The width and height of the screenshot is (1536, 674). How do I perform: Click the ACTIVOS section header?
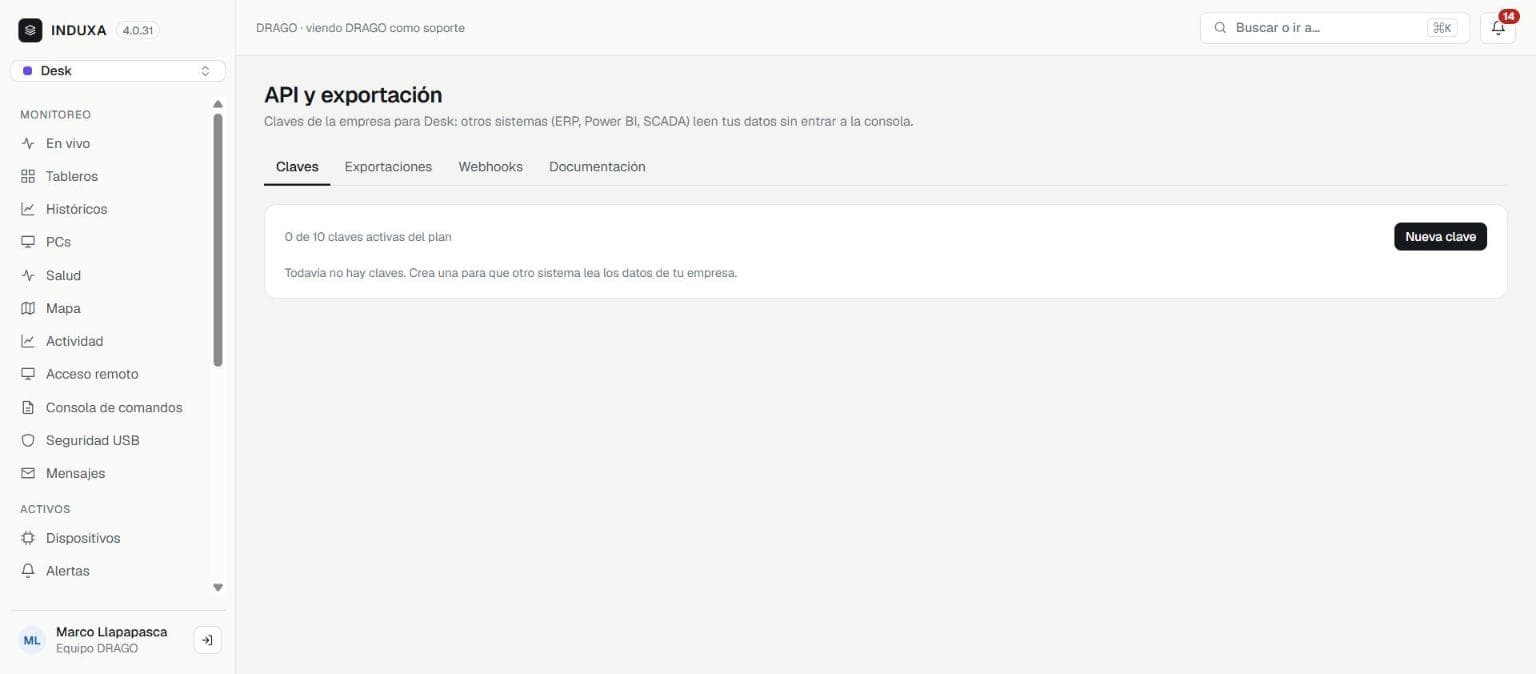click(x=45, y=509)
